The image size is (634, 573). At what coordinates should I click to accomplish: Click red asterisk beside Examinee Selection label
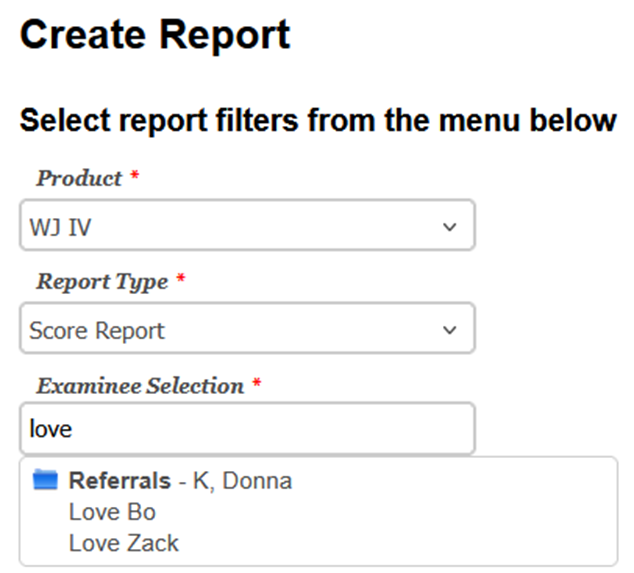(x=257, y=383)
